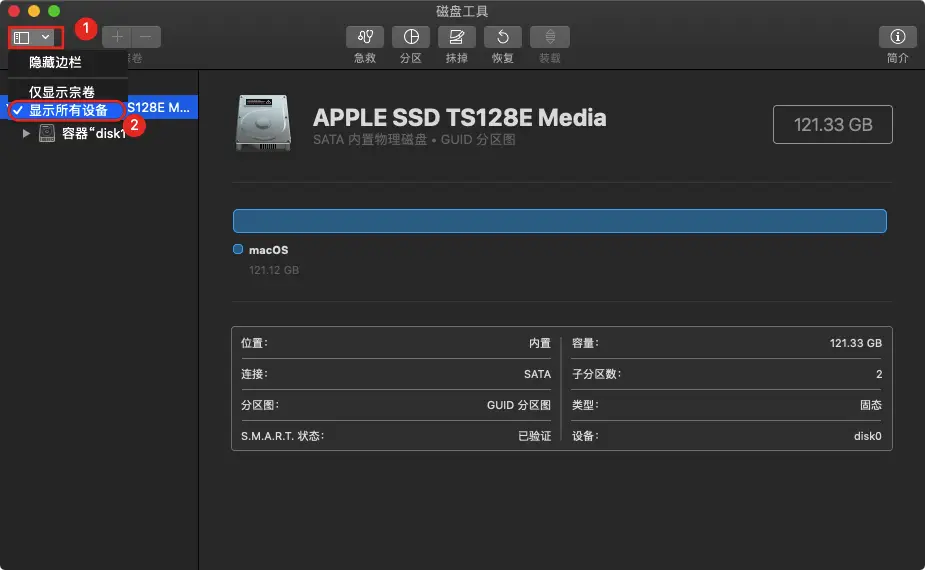Viewport: 925px width, 570px height.
Task: Expand the 容器 disk1 disclosure triangle
Action: coord(26,134)
